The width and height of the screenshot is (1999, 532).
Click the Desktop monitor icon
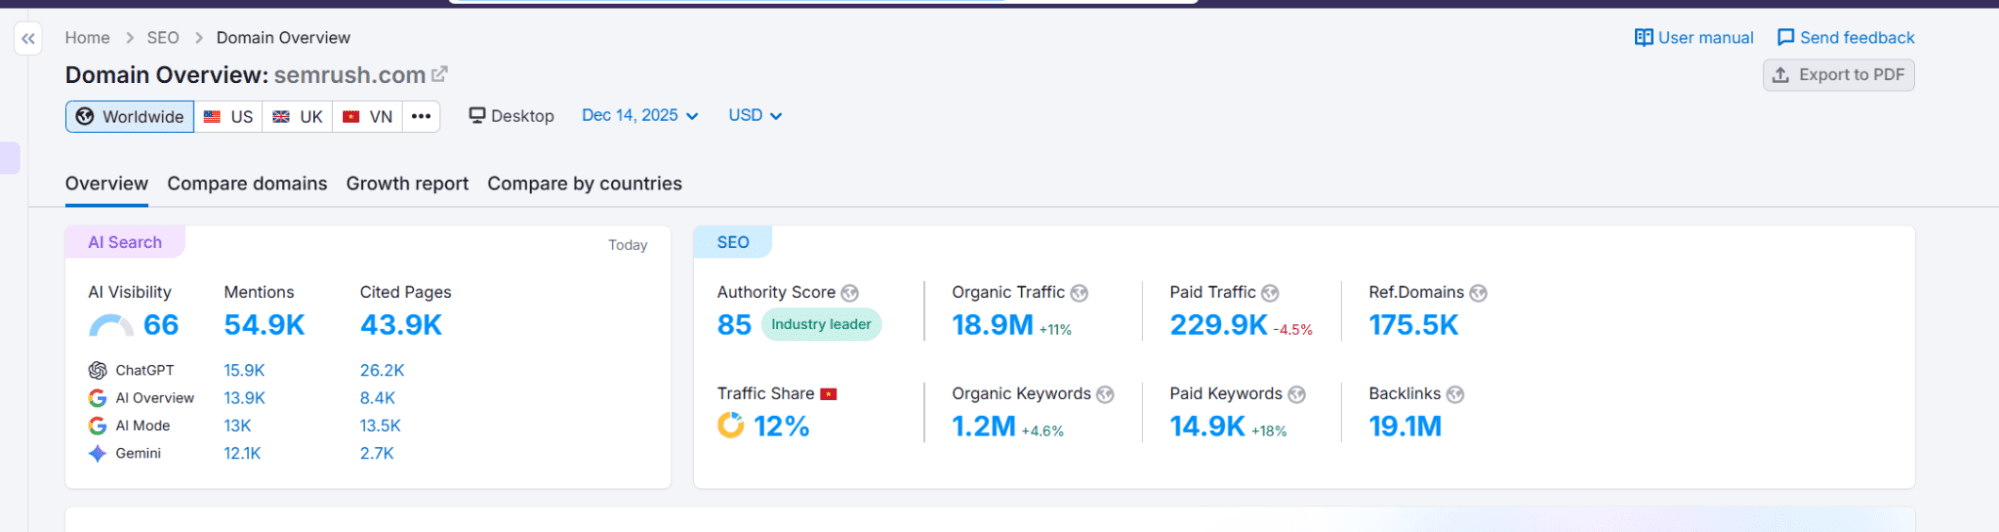pos(477,115)
